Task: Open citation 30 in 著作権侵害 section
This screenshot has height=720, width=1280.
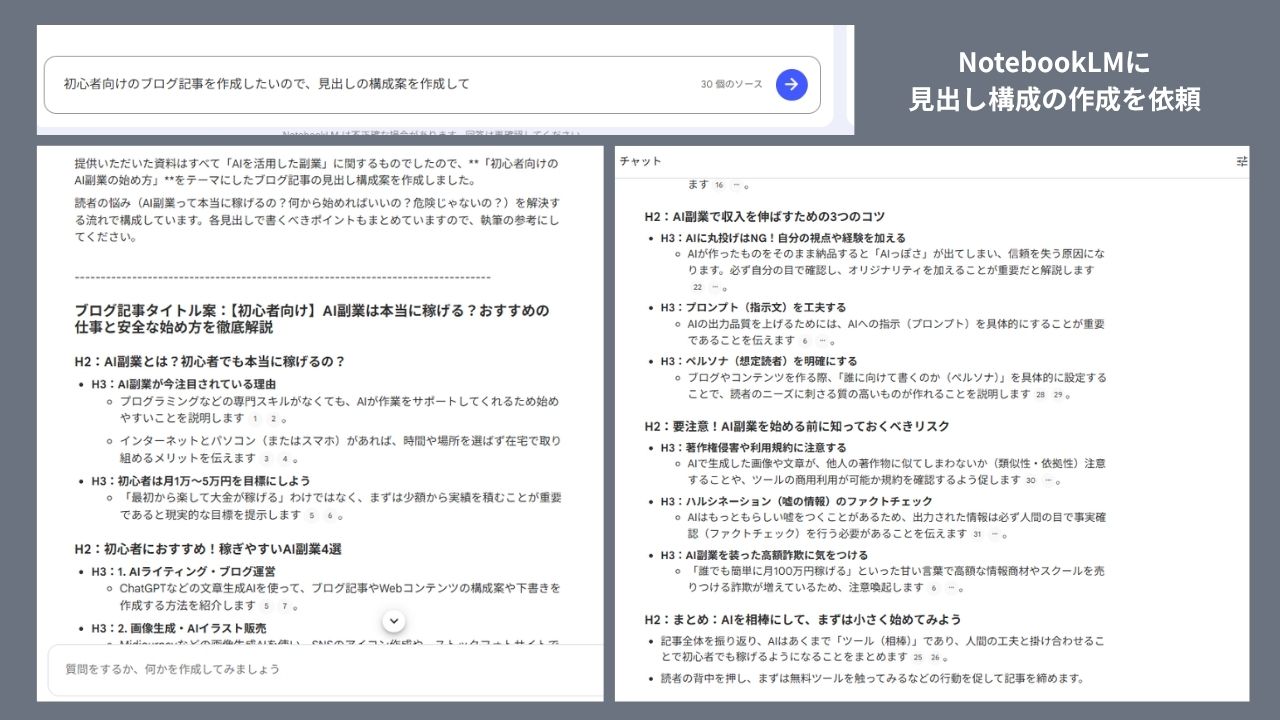Action: [1031, 481]
